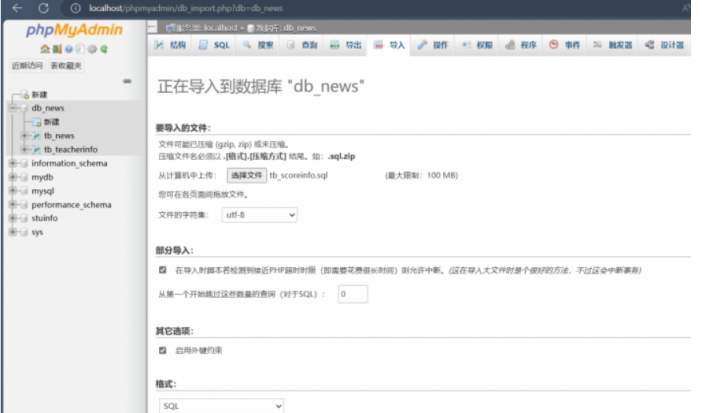
Task: Toggle the 启用外键约束 foreign key checkbox
Action: [163, 350]
